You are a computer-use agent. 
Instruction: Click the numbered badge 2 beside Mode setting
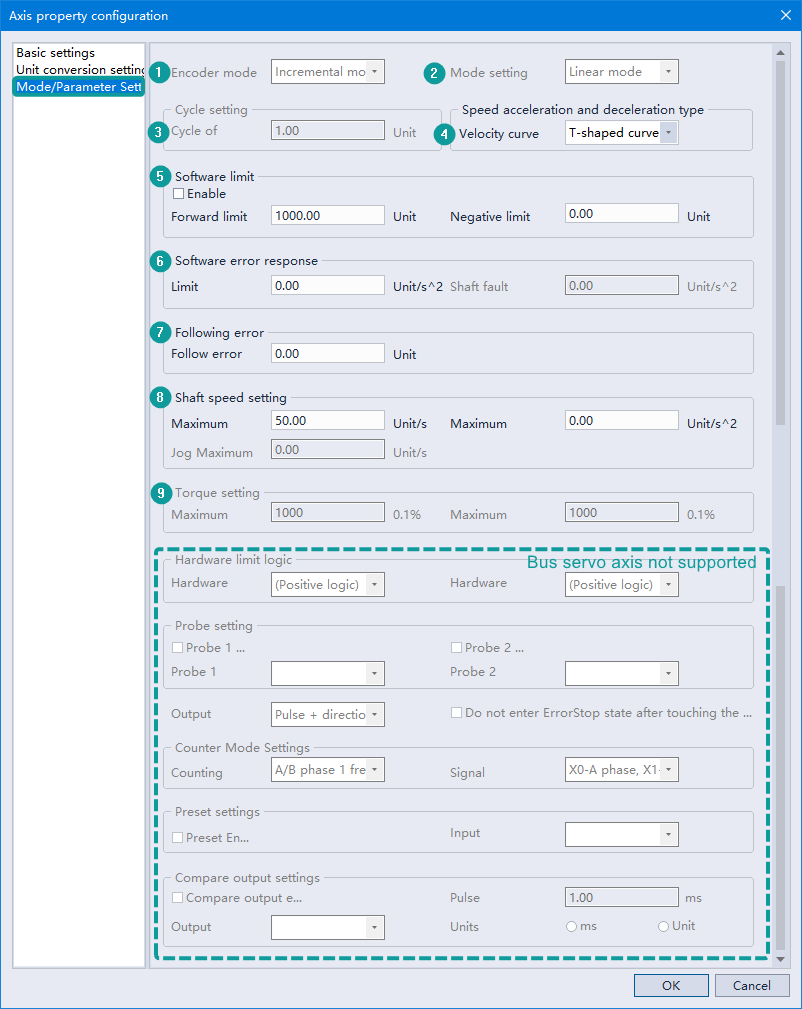pyautogui.click(x=434, y=72)
